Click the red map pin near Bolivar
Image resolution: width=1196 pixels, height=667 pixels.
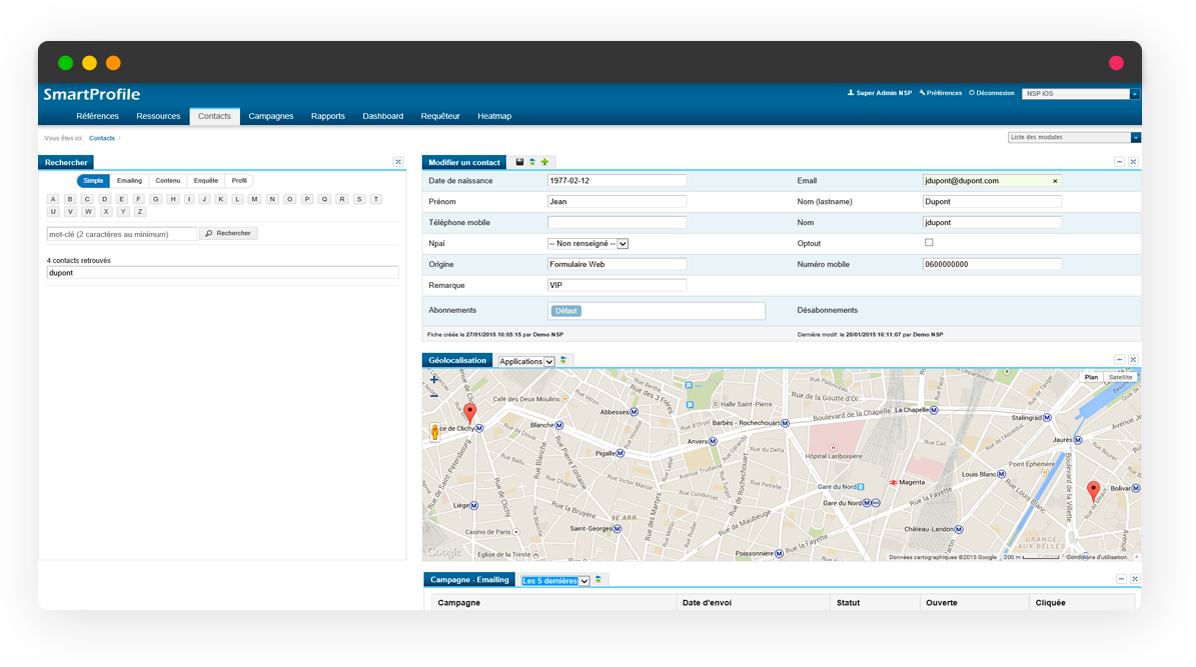click(x=1093, y=490)
